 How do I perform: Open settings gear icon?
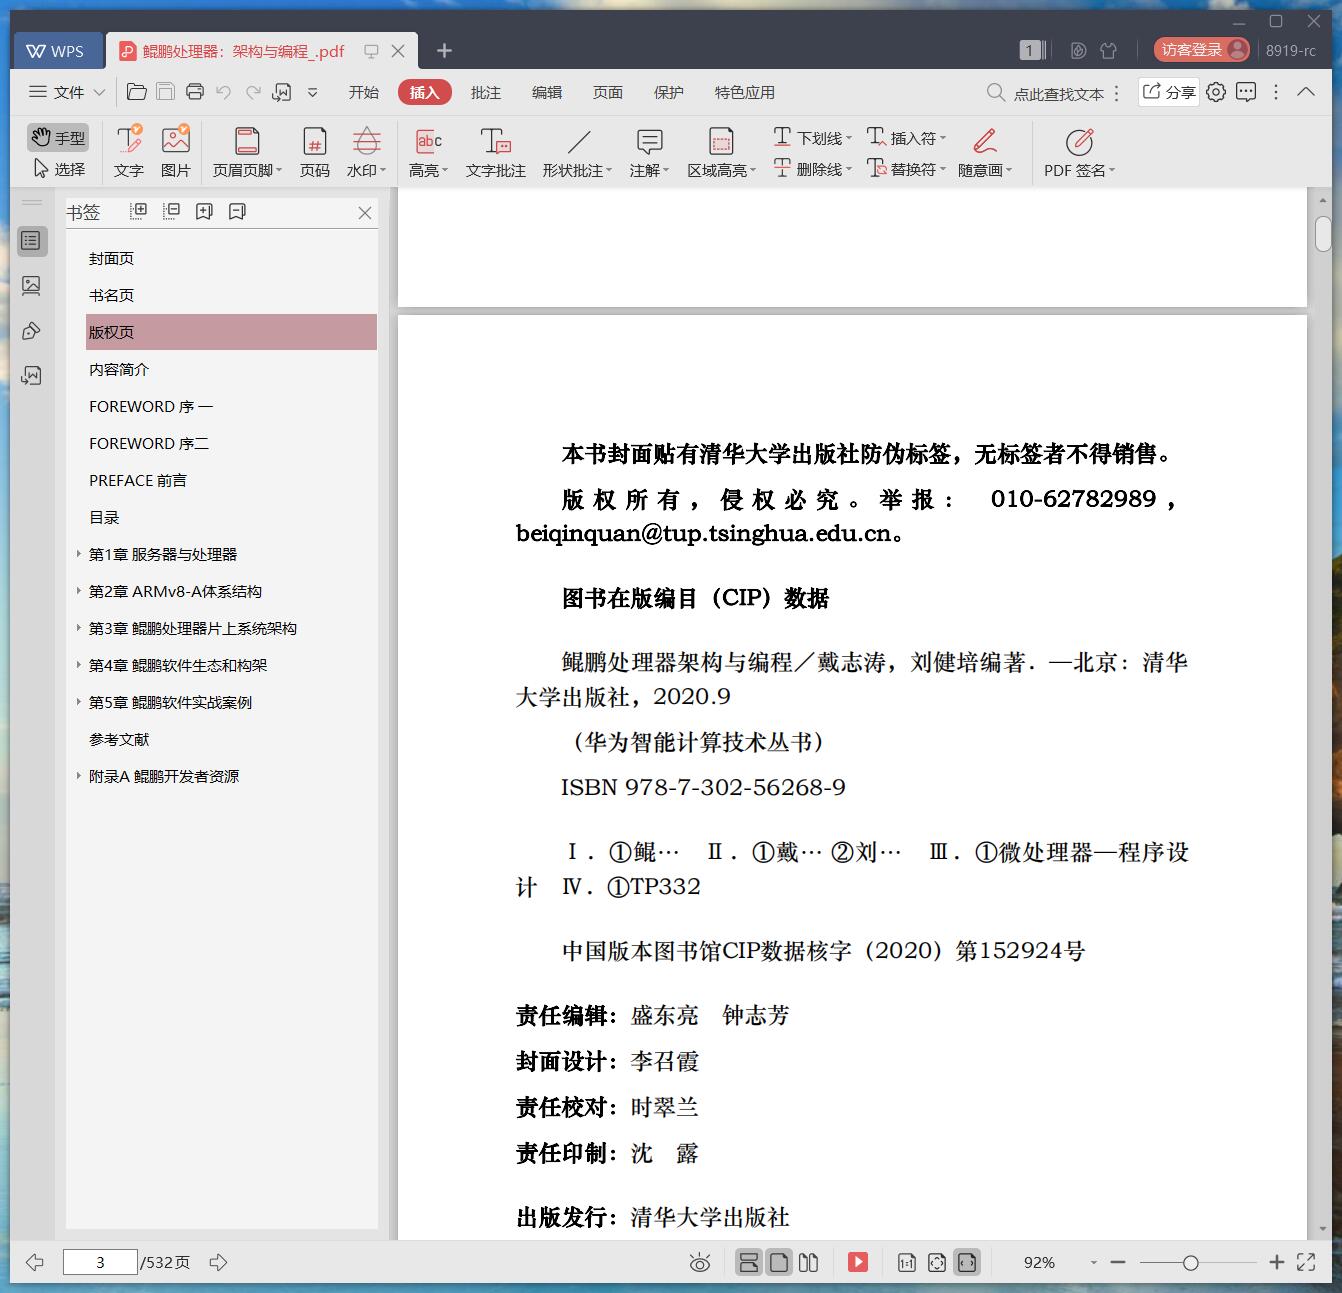click(1216, 92)
